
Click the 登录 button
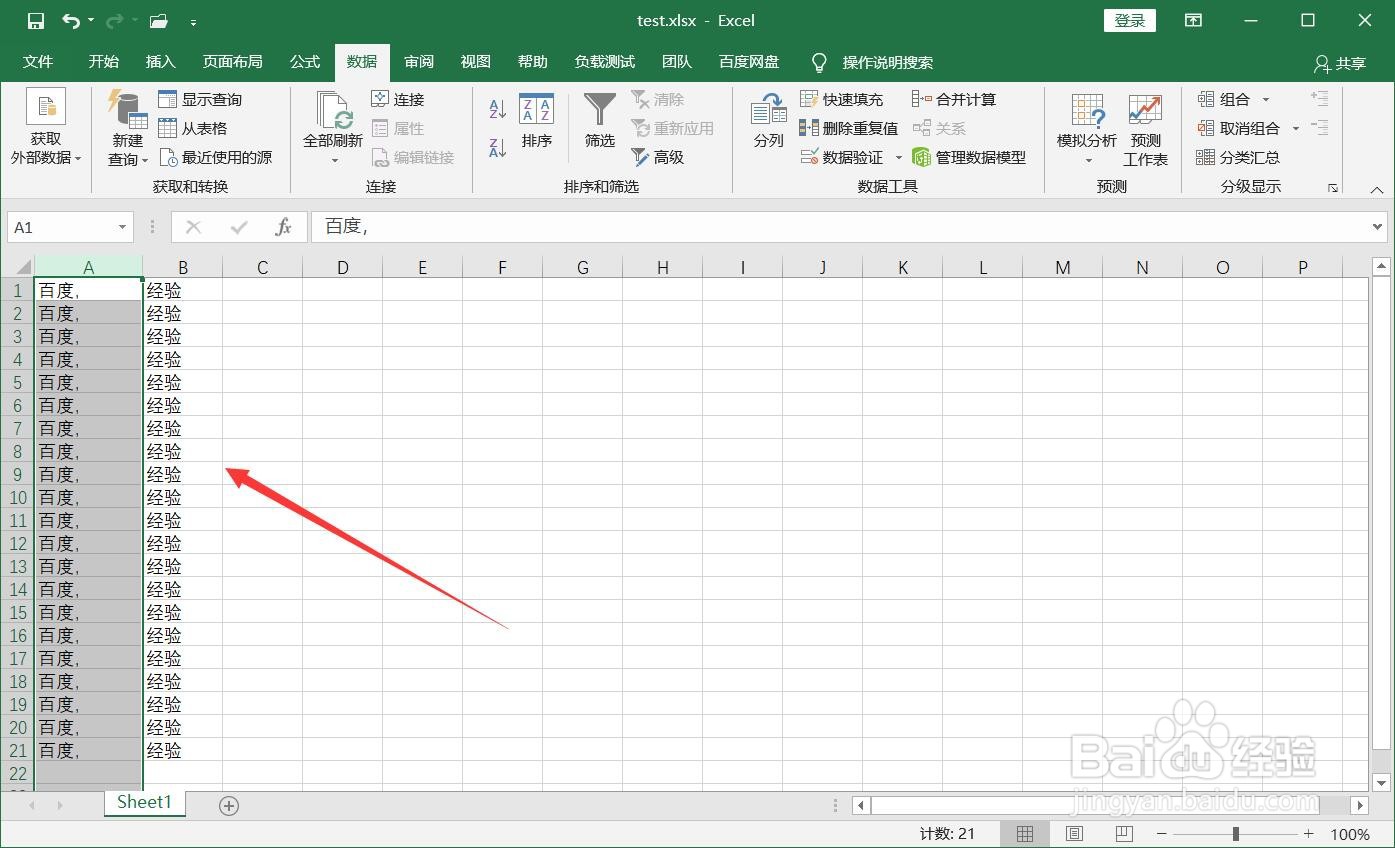pyautogui.click(x=1129, y=20)
